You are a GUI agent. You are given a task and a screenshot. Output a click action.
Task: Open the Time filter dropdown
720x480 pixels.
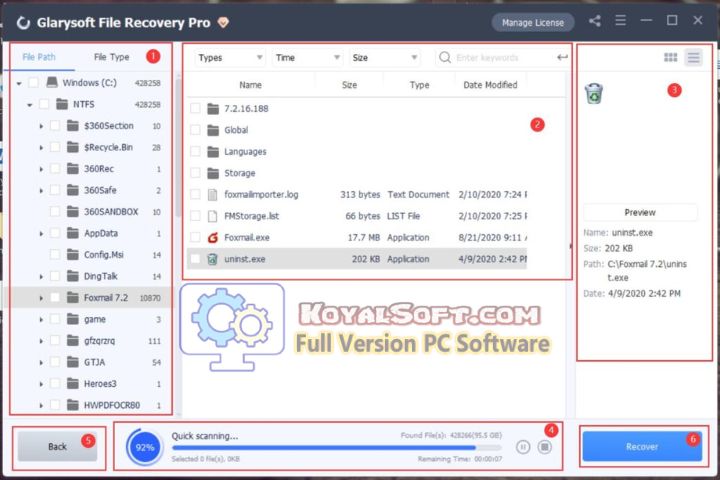pyautogui.click(x=307, y=58)
